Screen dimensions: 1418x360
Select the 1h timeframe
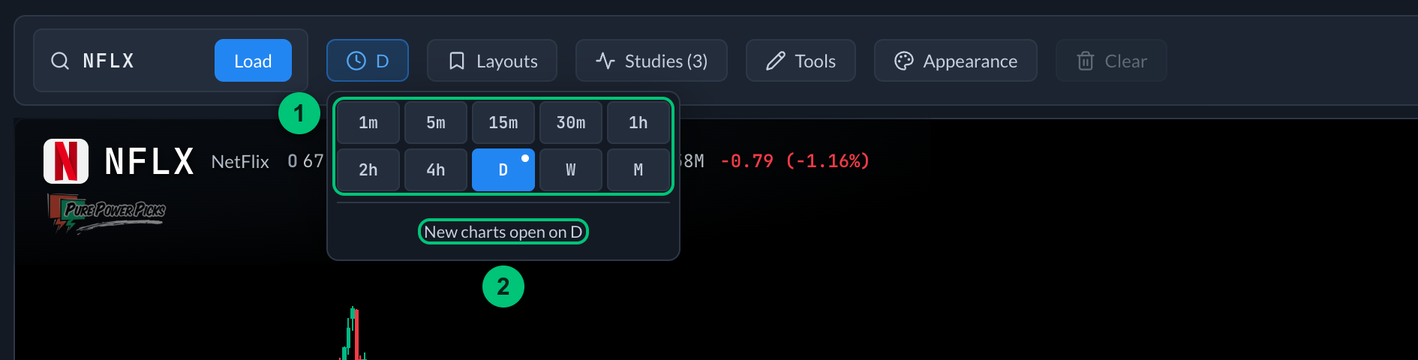click(638, 122)
